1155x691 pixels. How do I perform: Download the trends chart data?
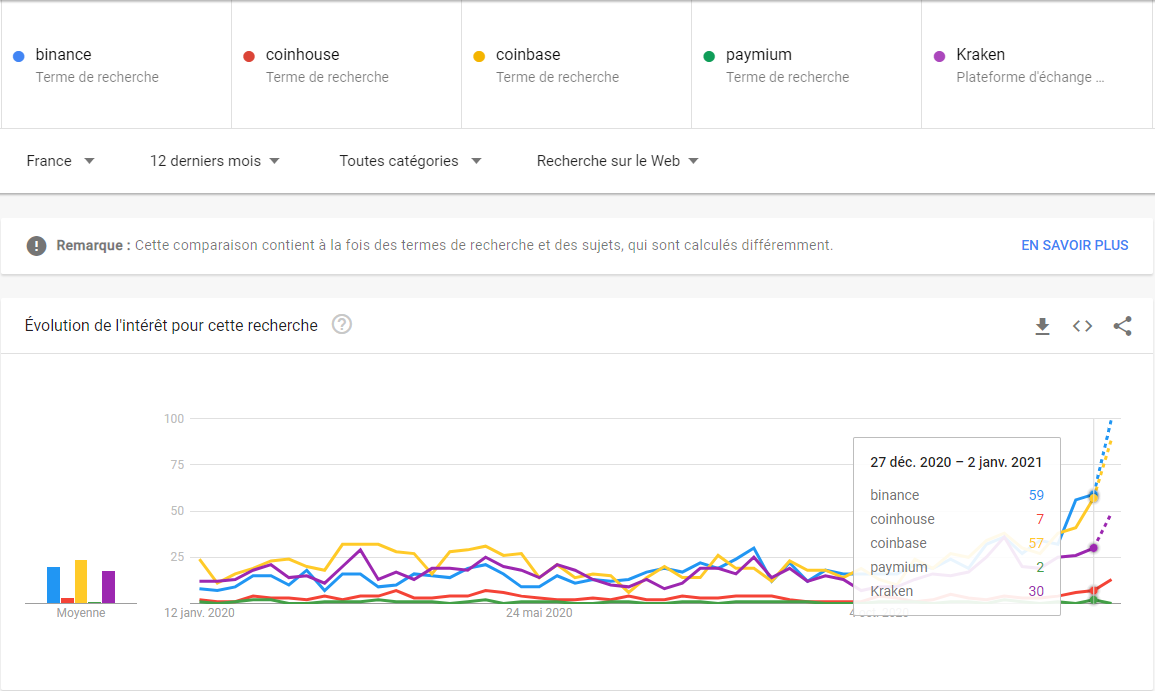tap(1042, 326)
